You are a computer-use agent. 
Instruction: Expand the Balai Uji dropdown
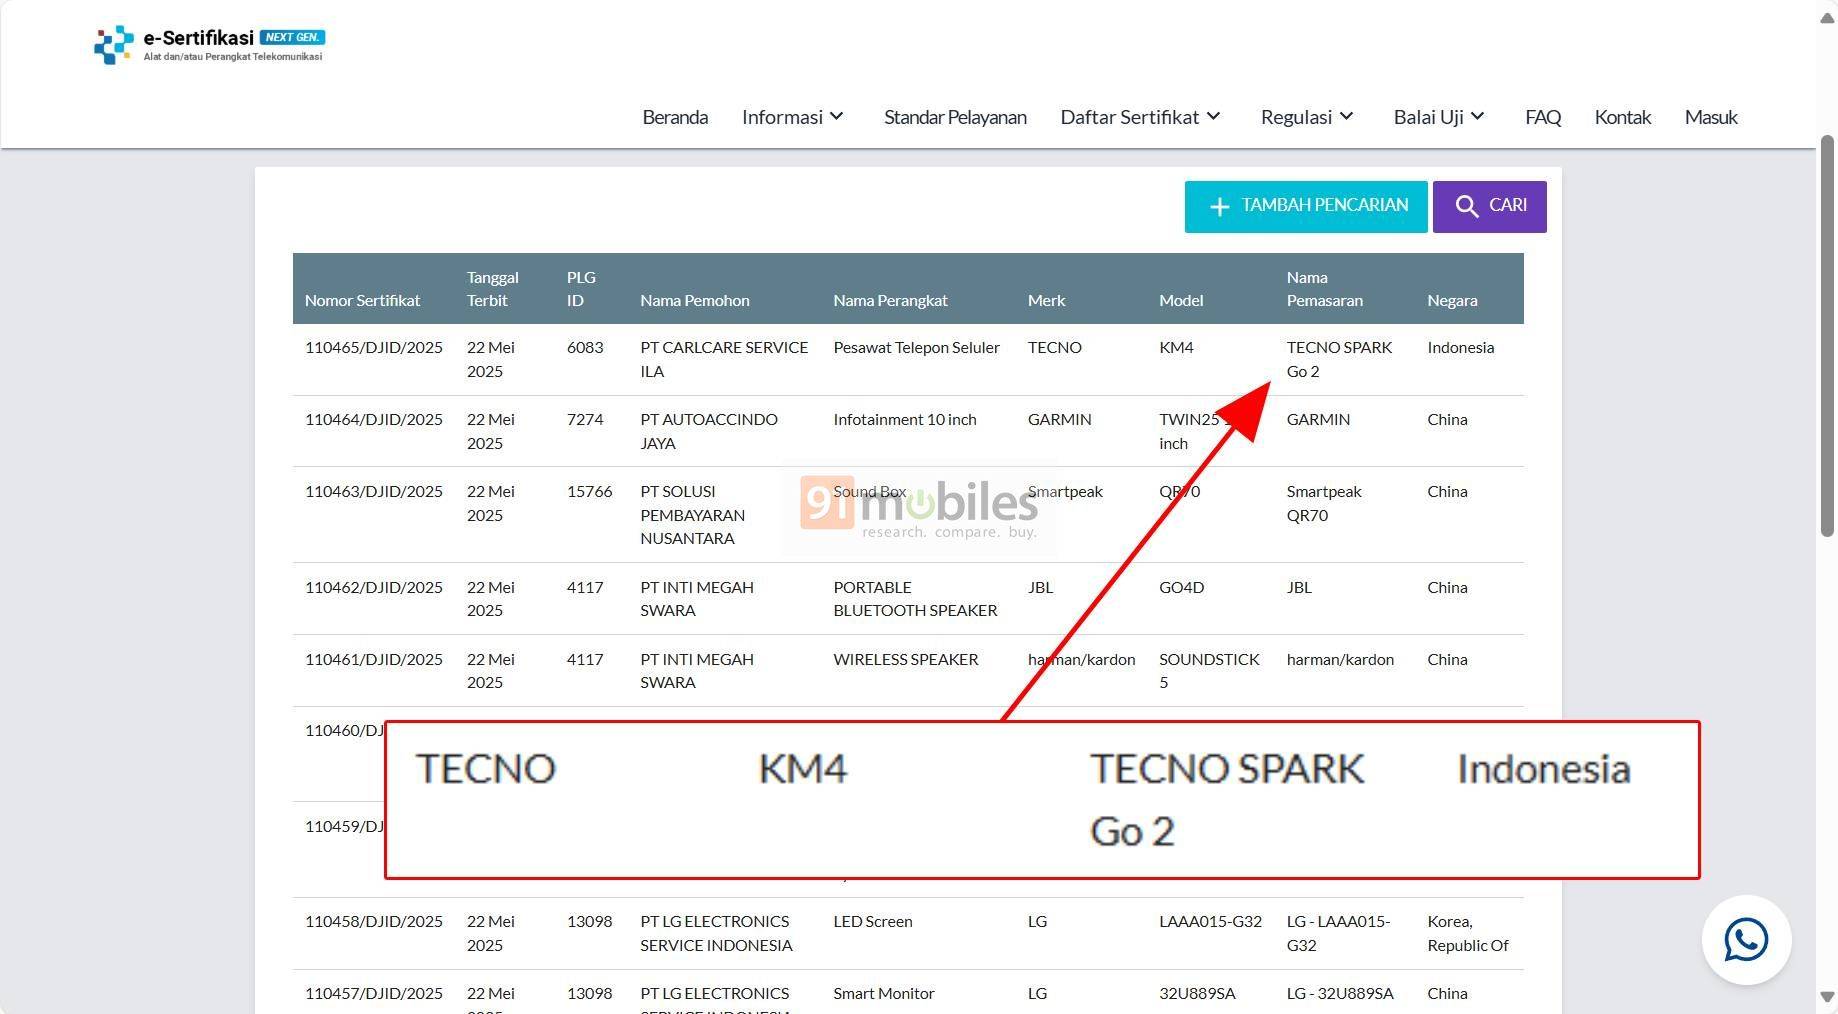(x=1439, y=117)
